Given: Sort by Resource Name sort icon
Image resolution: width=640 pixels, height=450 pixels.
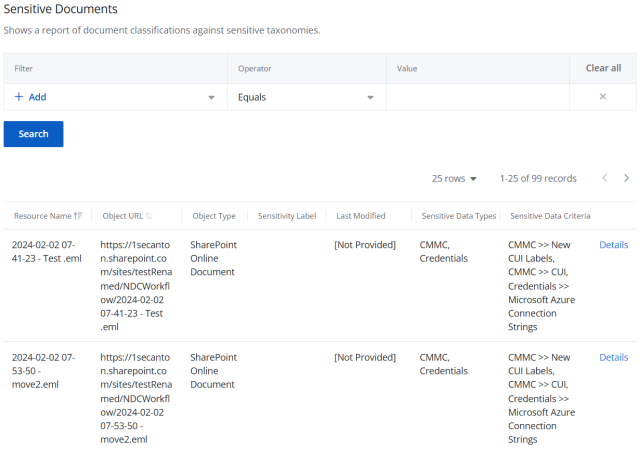Looking at the screenshot, I should (x=78, y=216).
